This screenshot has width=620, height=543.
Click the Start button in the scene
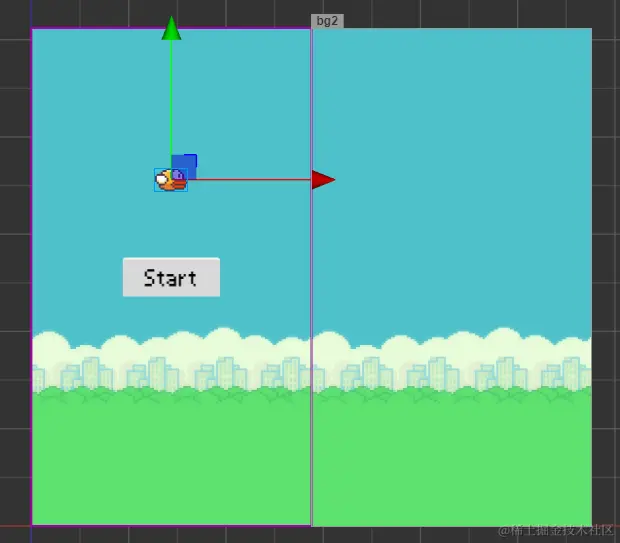point(171,277)
